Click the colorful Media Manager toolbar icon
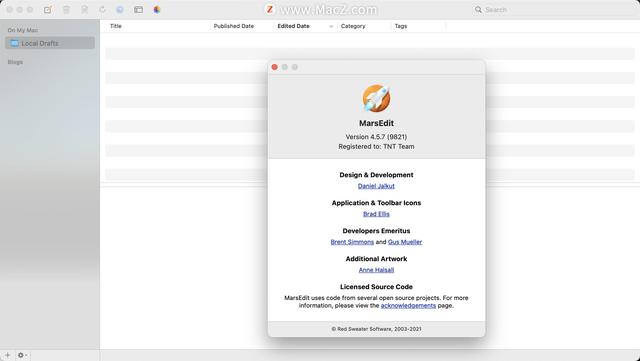 coord(157,9)
